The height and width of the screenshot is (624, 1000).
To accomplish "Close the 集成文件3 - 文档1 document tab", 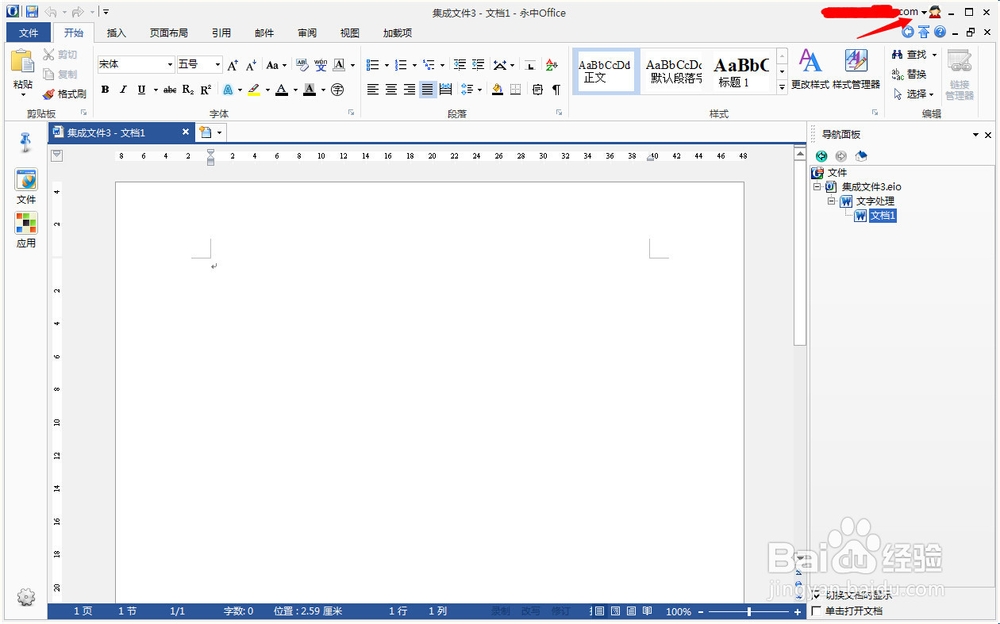I will tap(186, 132).
